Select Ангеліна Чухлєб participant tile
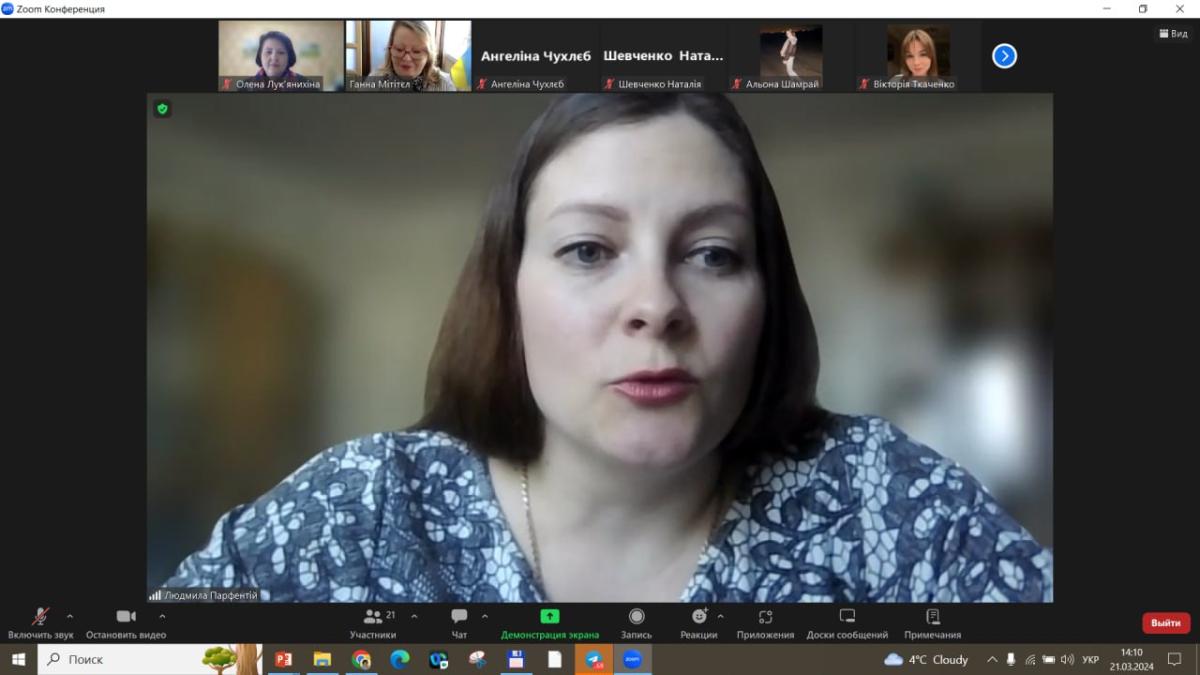This screenshot has width=1200, height=675. point(535,56)
